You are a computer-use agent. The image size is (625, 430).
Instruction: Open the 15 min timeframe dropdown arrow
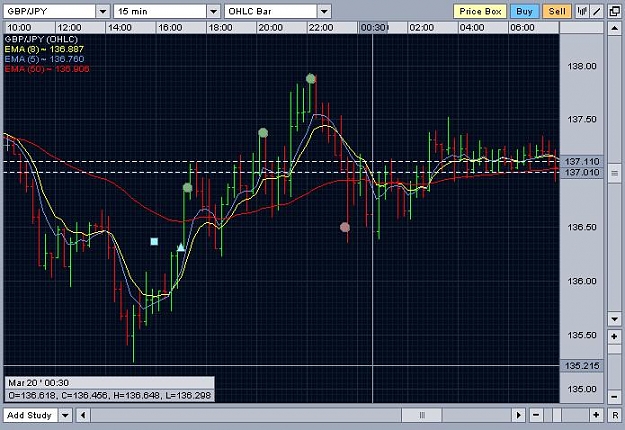click(x=213, y=11)
